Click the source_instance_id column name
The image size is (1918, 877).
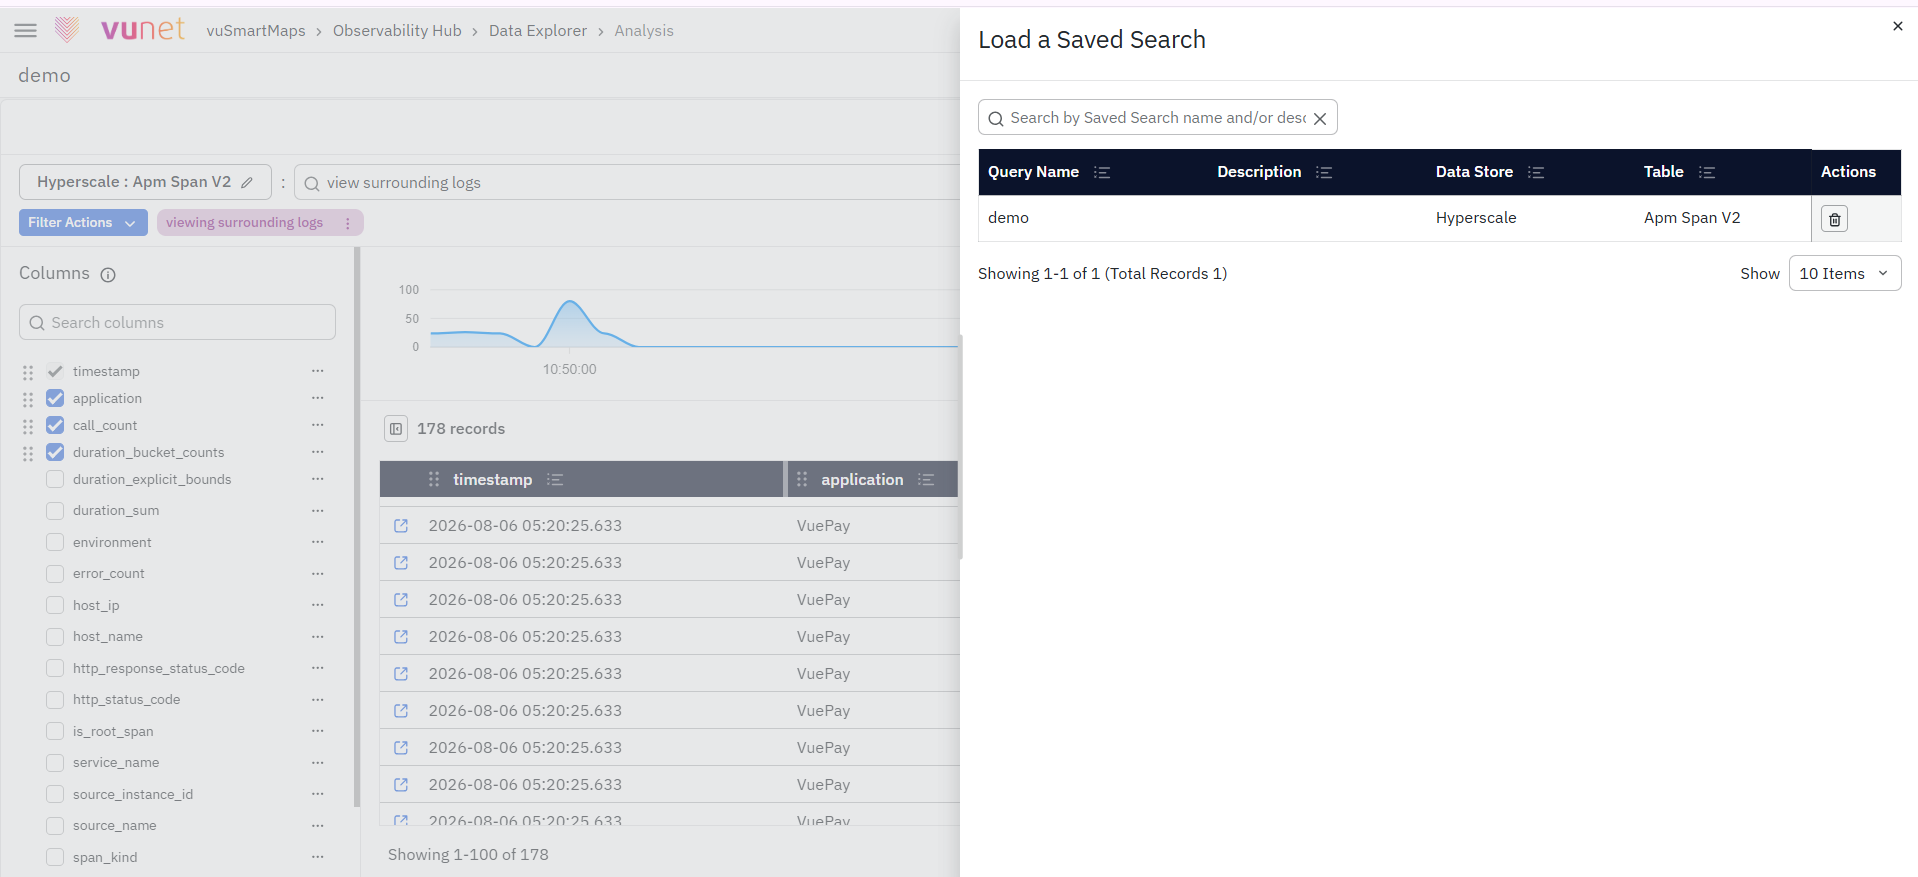pos(133,795)
